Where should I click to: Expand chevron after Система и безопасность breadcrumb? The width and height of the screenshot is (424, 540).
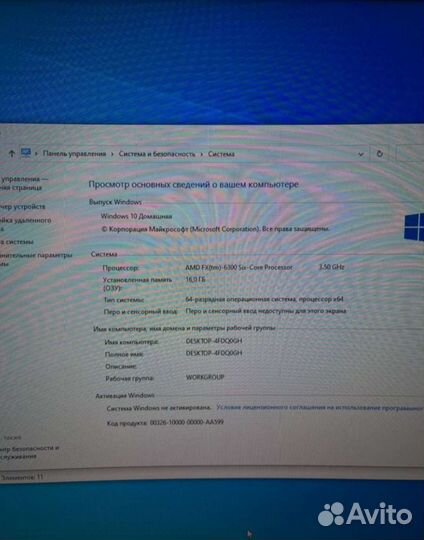[x=202, y=154]
